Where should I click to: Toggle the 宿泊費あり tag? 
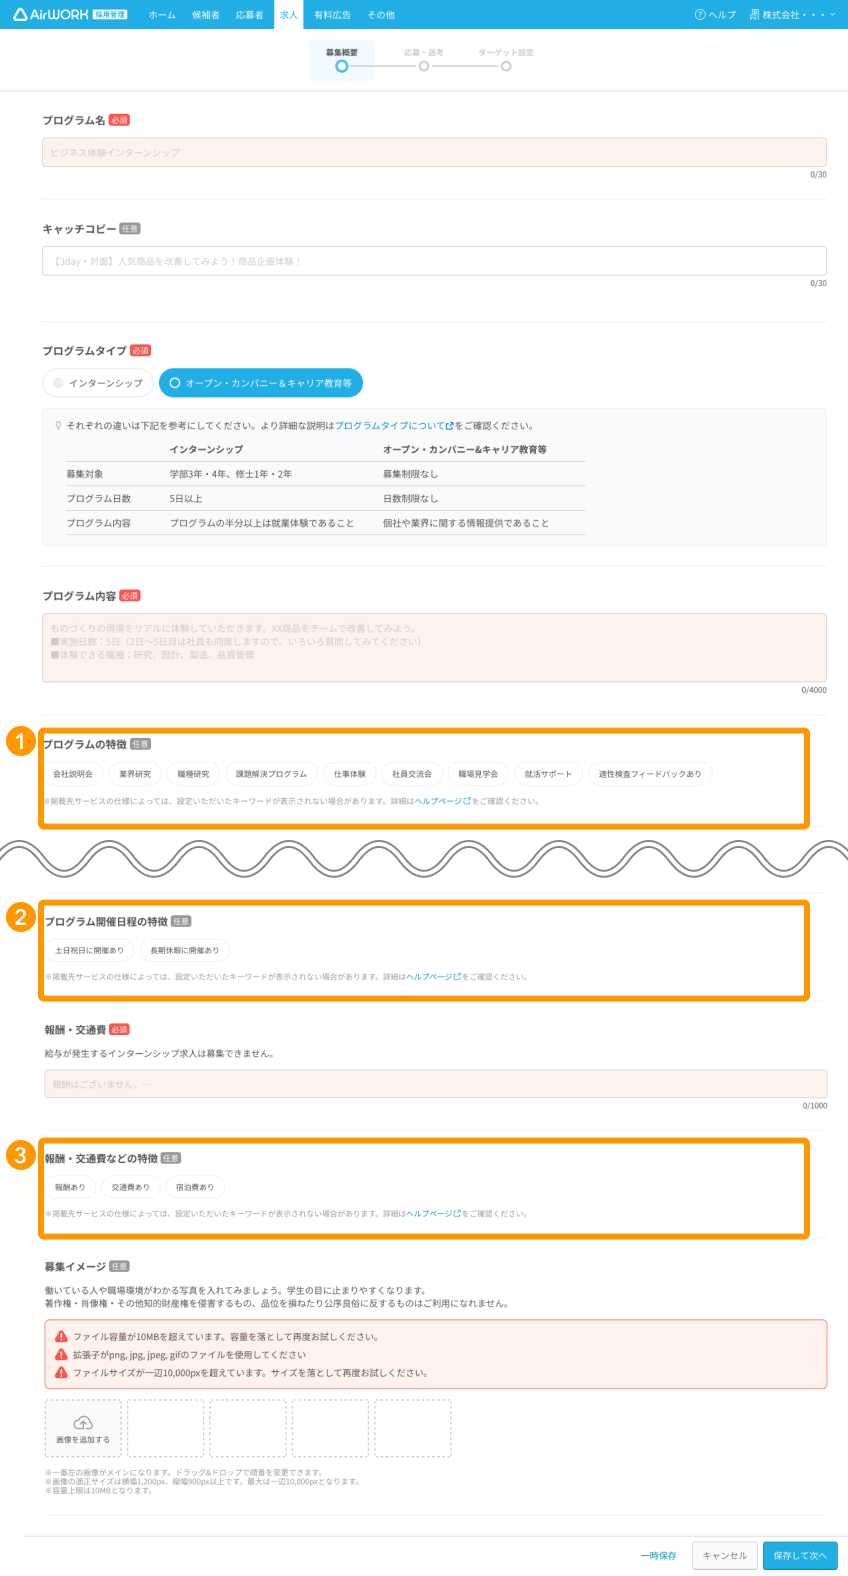(x=195, y=1187)
